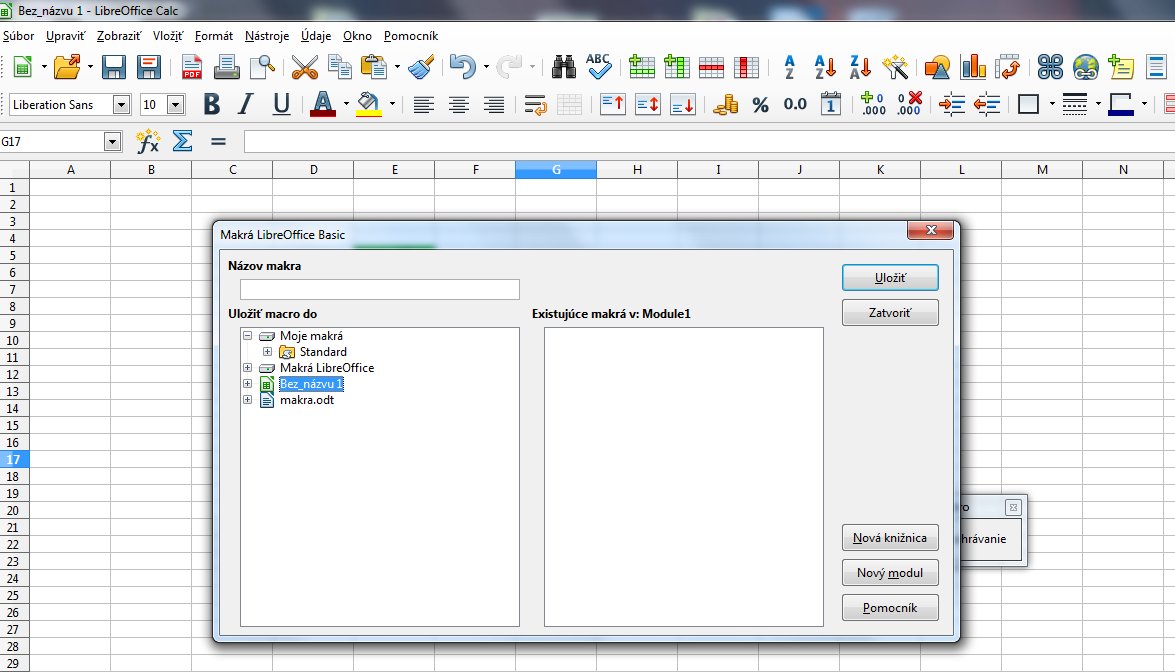This screenshot has height=672, width=1175.
Task: Insert a column with the toolbar icon
Action: pyautogui.click(x=677, y=67)
